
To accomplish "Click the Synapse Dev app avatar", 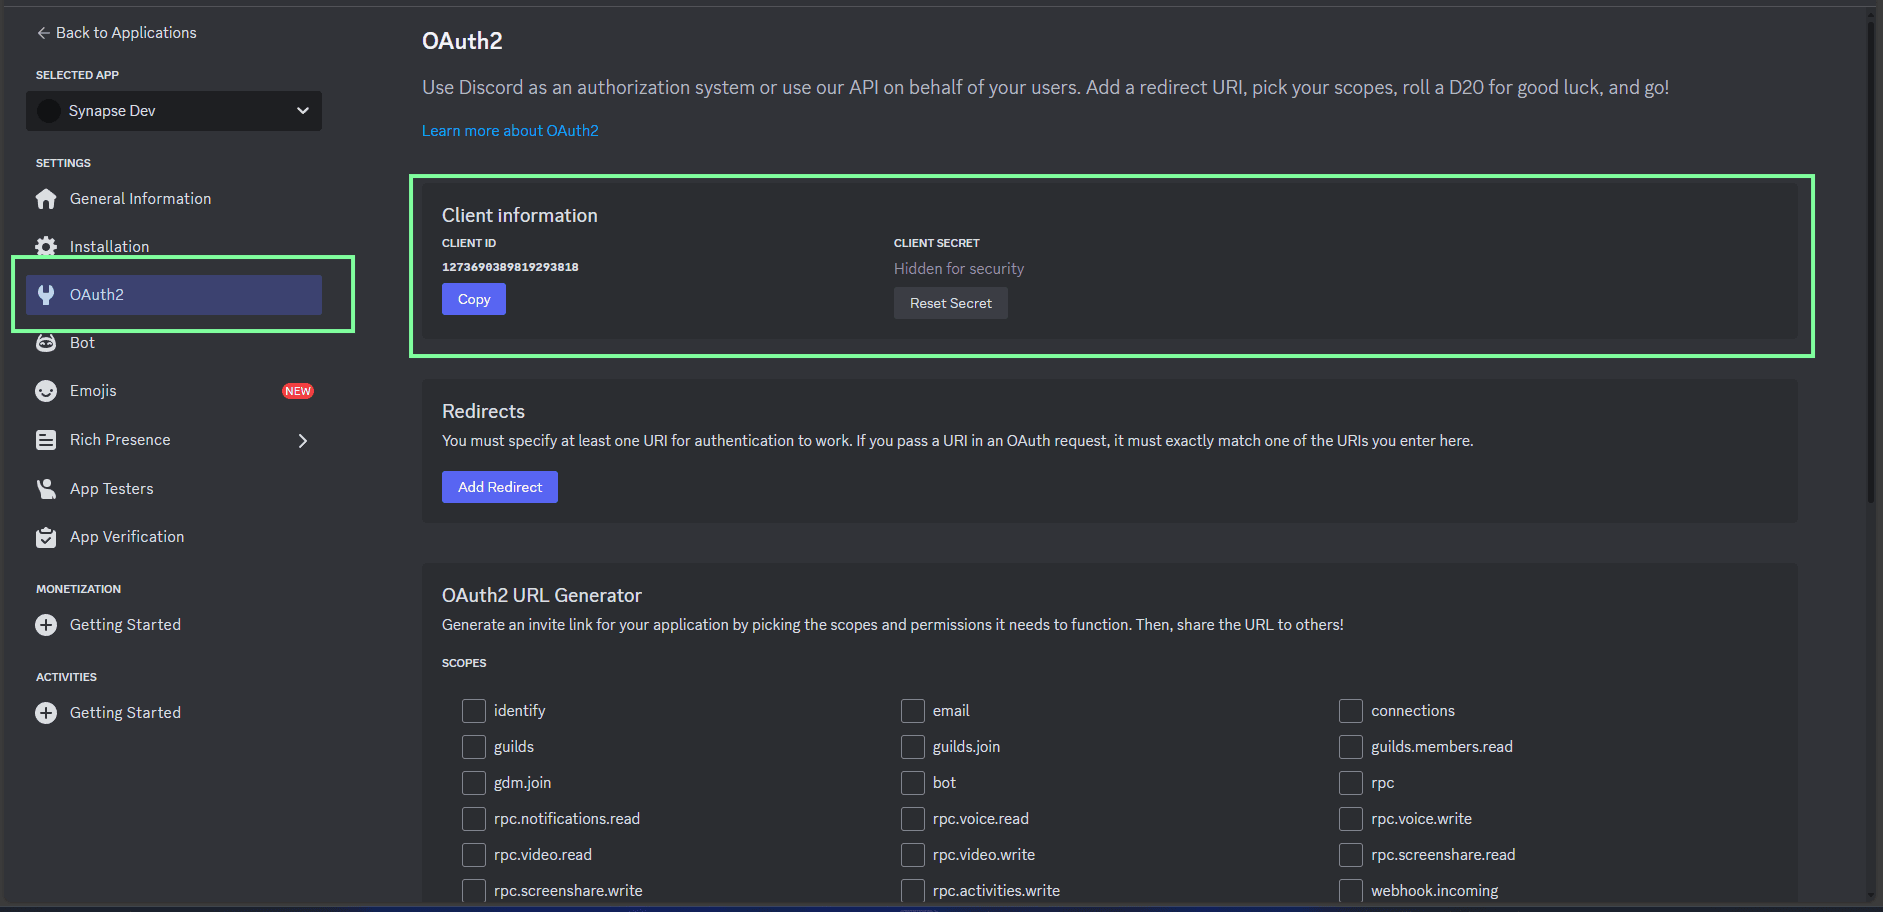I will 49,111.
